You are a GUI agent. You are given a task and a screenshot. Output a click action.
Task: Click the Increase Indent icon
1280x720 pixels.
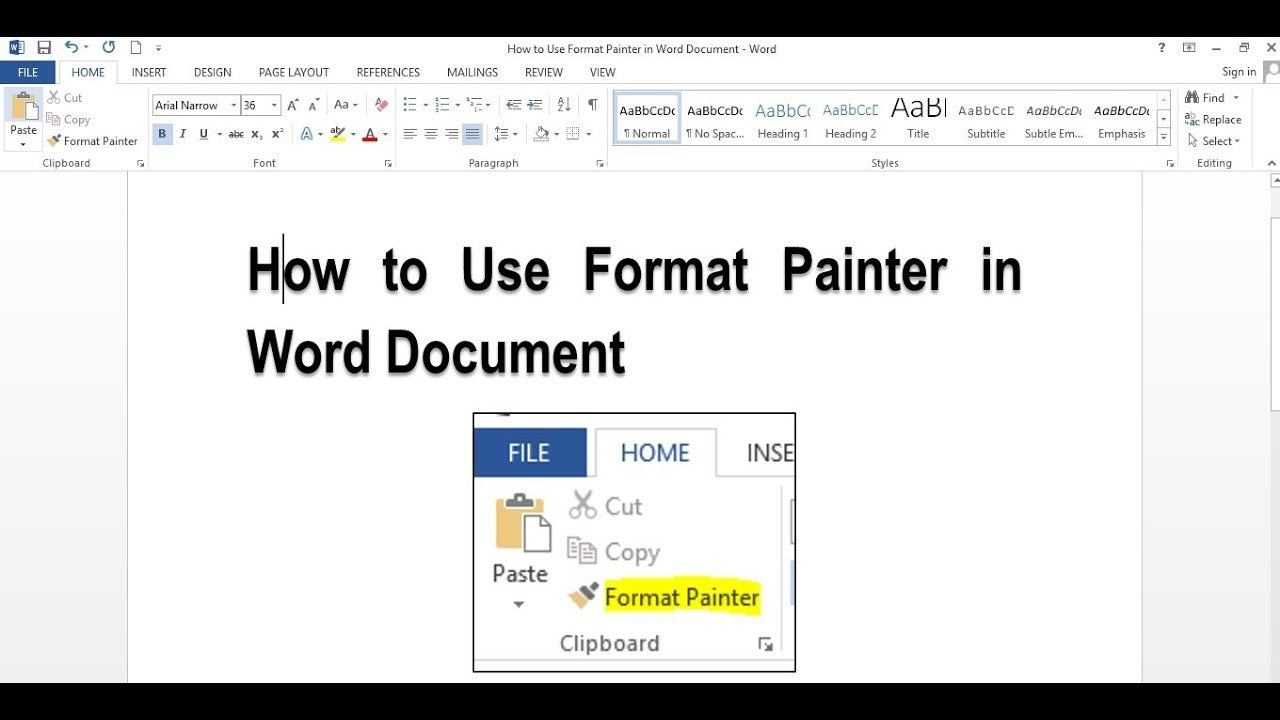[x=535, y=105]
